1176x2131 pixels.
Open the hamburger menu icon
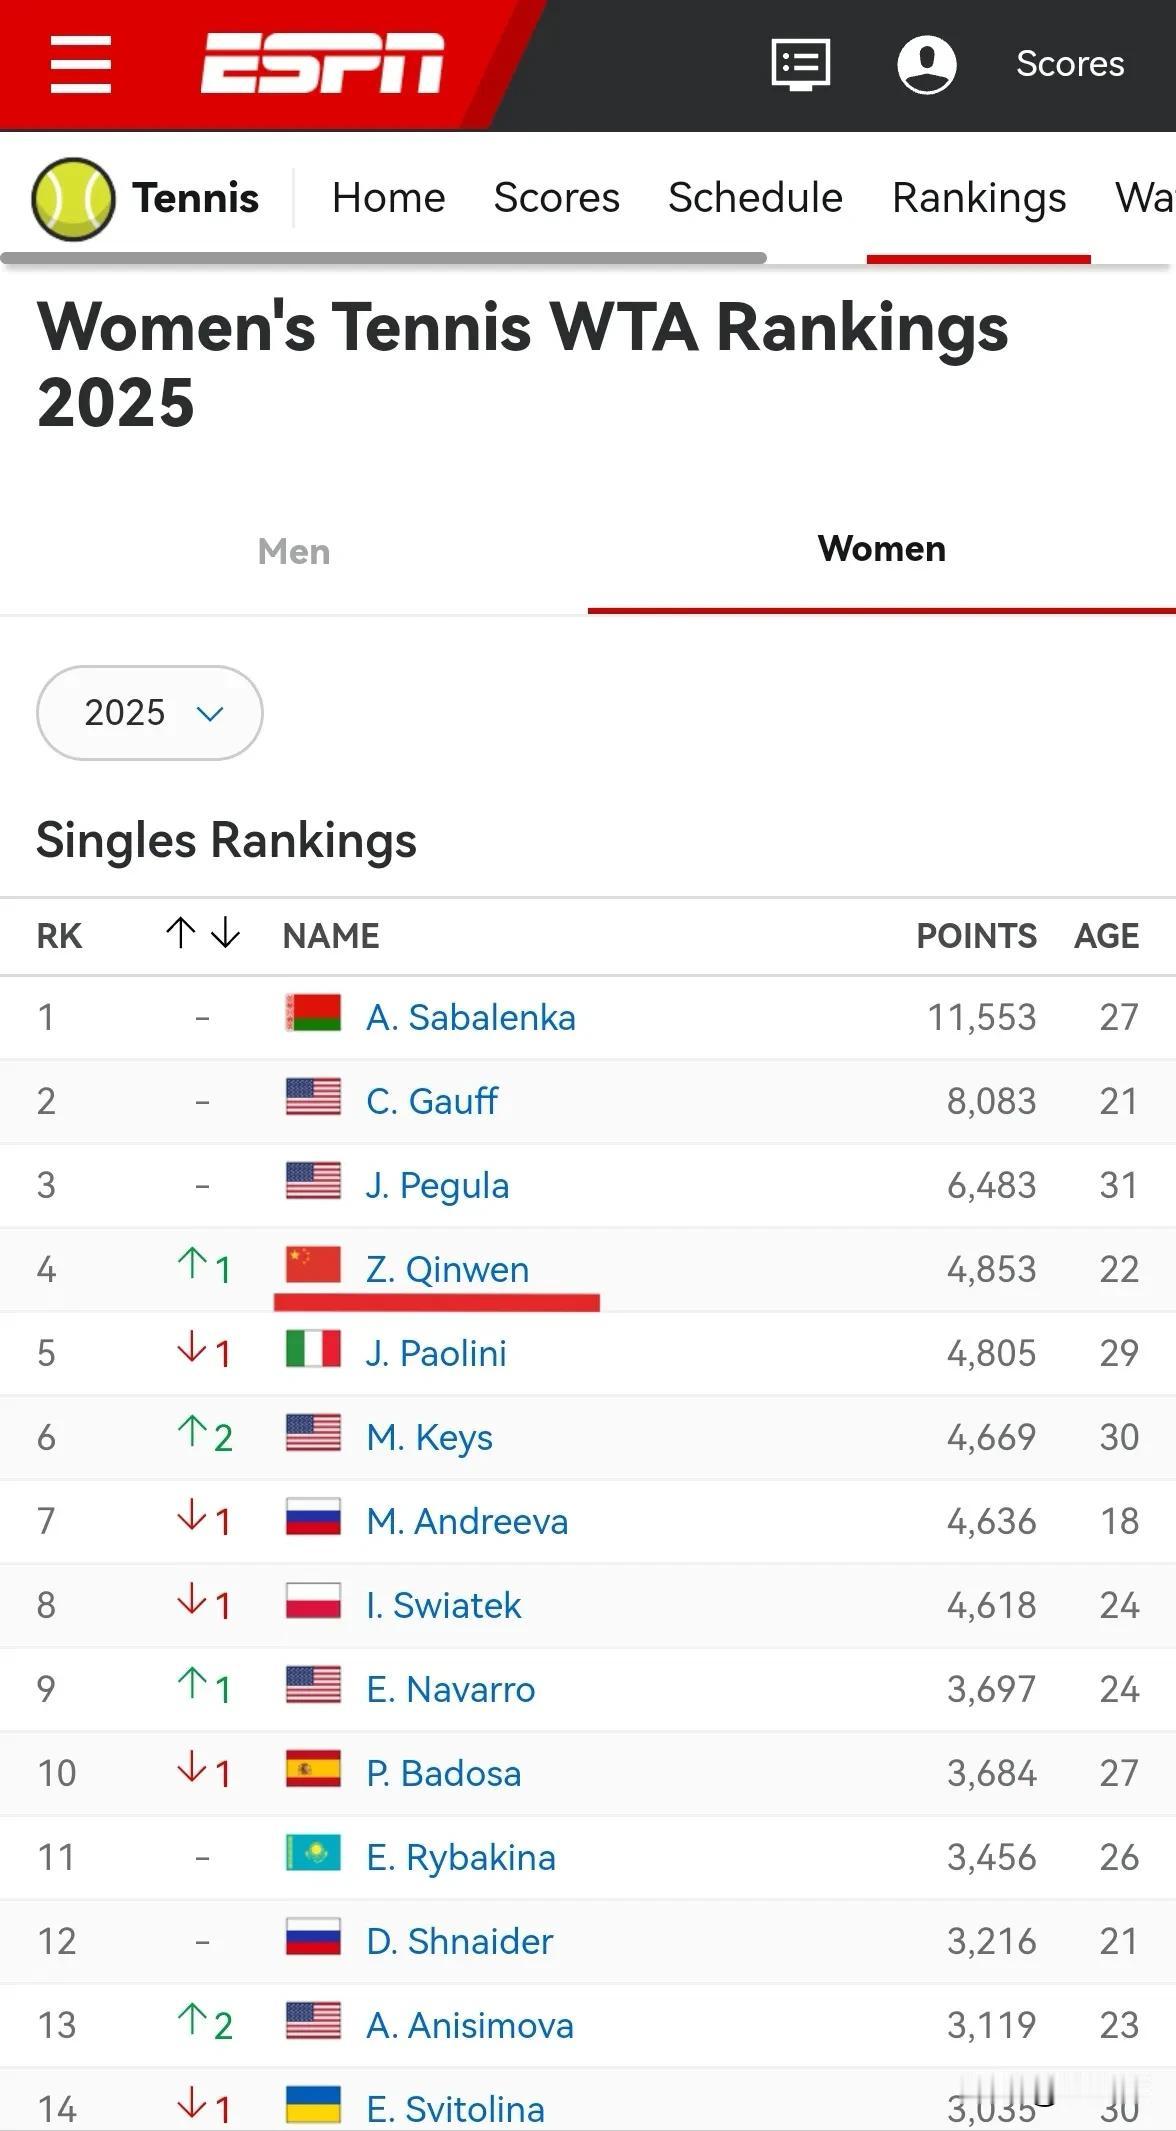coord(81,64)
